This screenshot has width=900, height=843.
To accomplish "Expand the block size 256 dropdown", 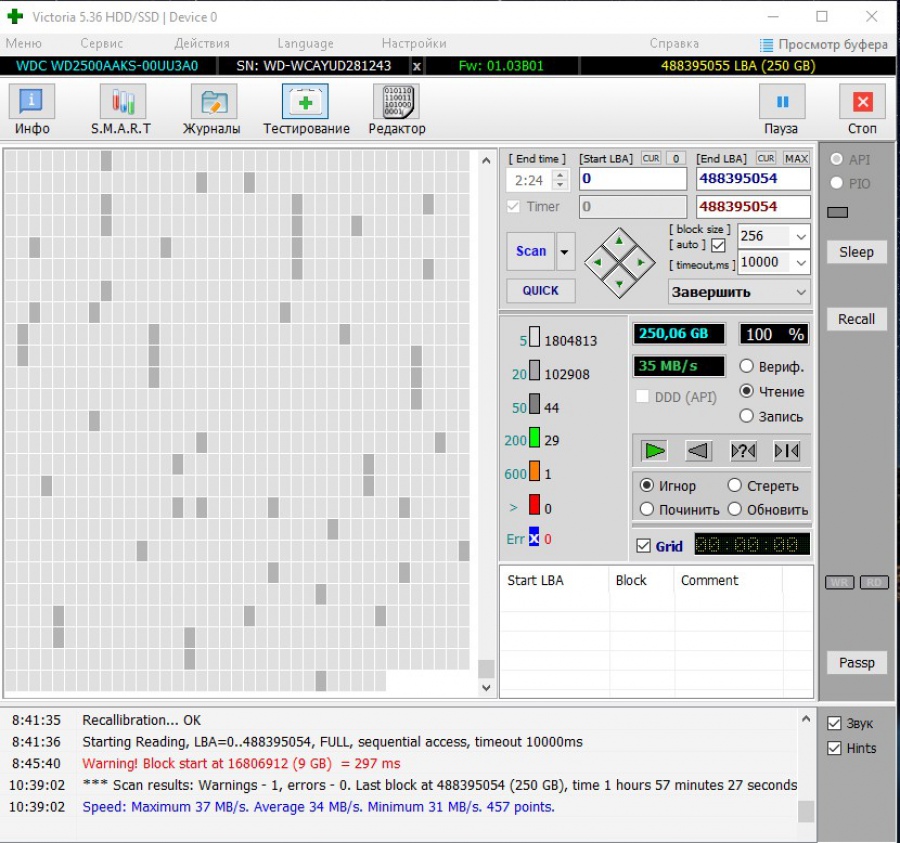I will point(800,237).
